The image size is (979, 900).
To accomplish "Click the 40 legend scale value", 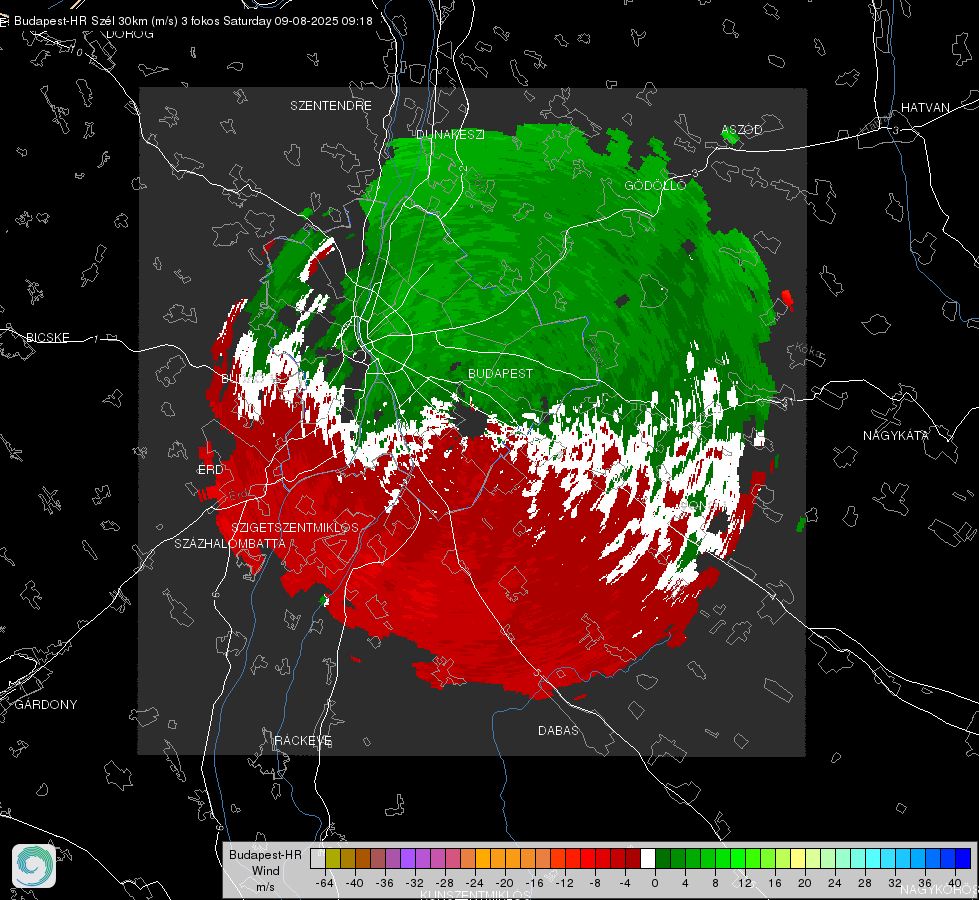I will pyautogui.click(x=955, y=883).
